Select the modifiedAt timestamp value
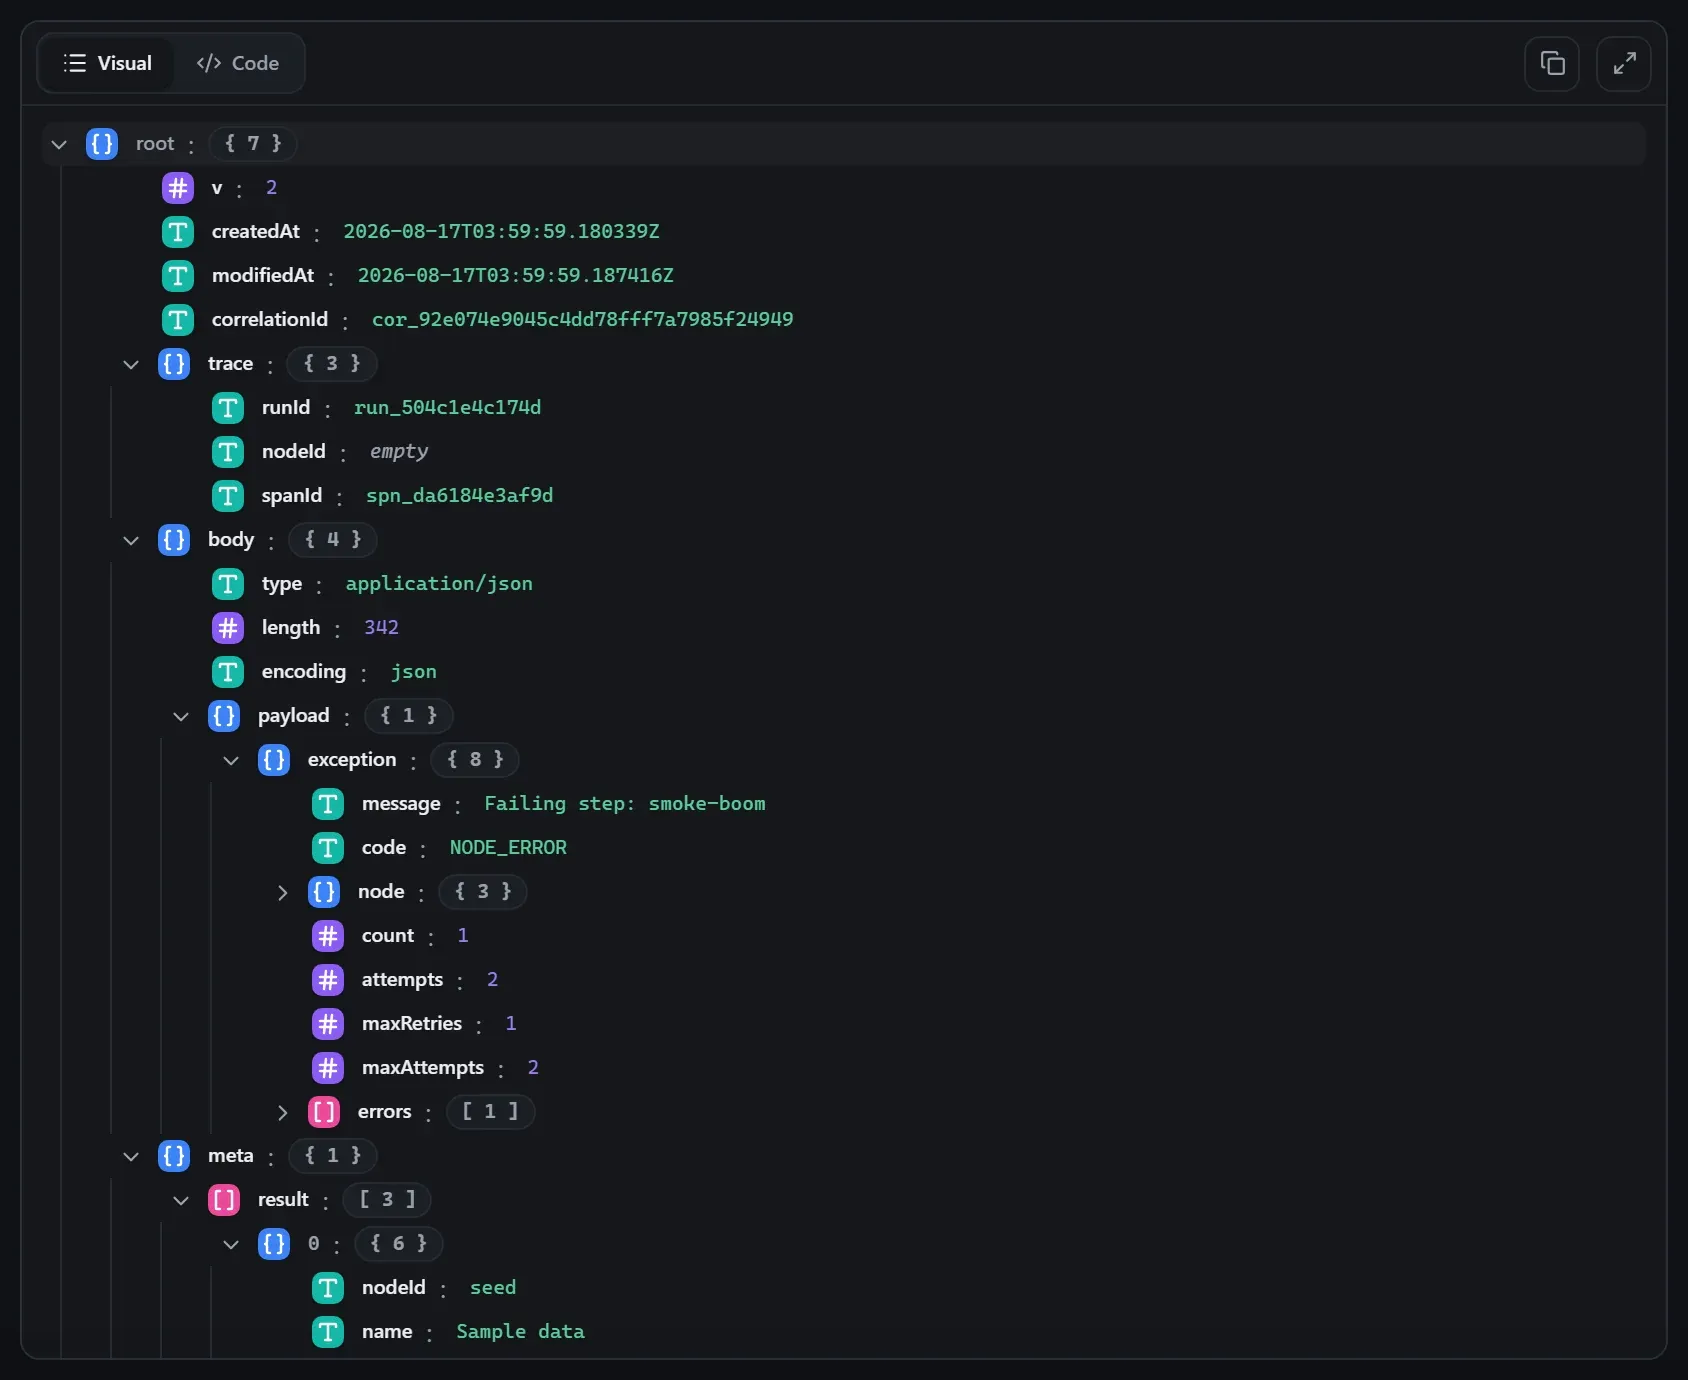 click(x=516, y=276)
